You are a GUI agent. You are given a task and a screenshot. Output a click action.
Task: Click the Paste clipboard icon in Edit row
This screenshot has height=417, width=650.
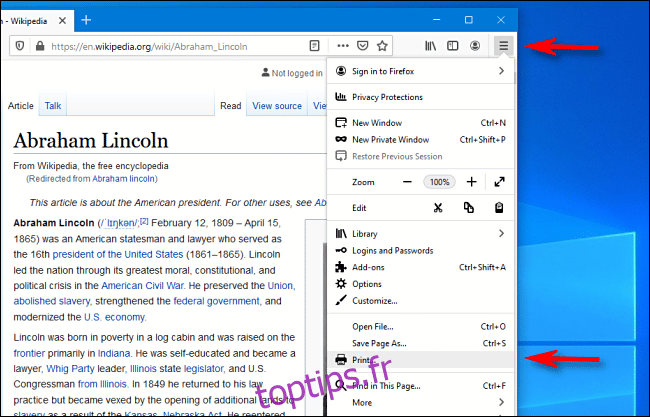click(499, 208)
